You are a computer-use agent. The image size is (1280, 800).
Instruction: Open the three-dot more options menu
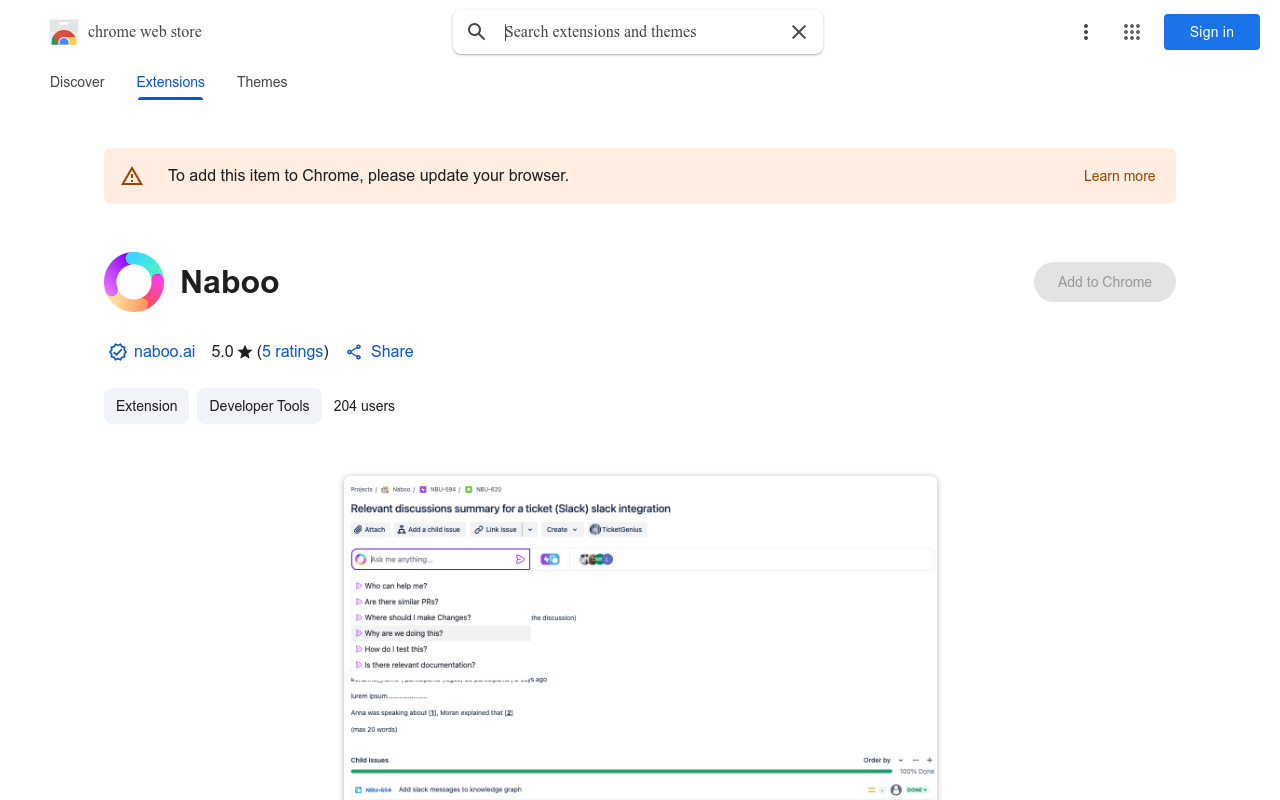[x=1086, y=32]
